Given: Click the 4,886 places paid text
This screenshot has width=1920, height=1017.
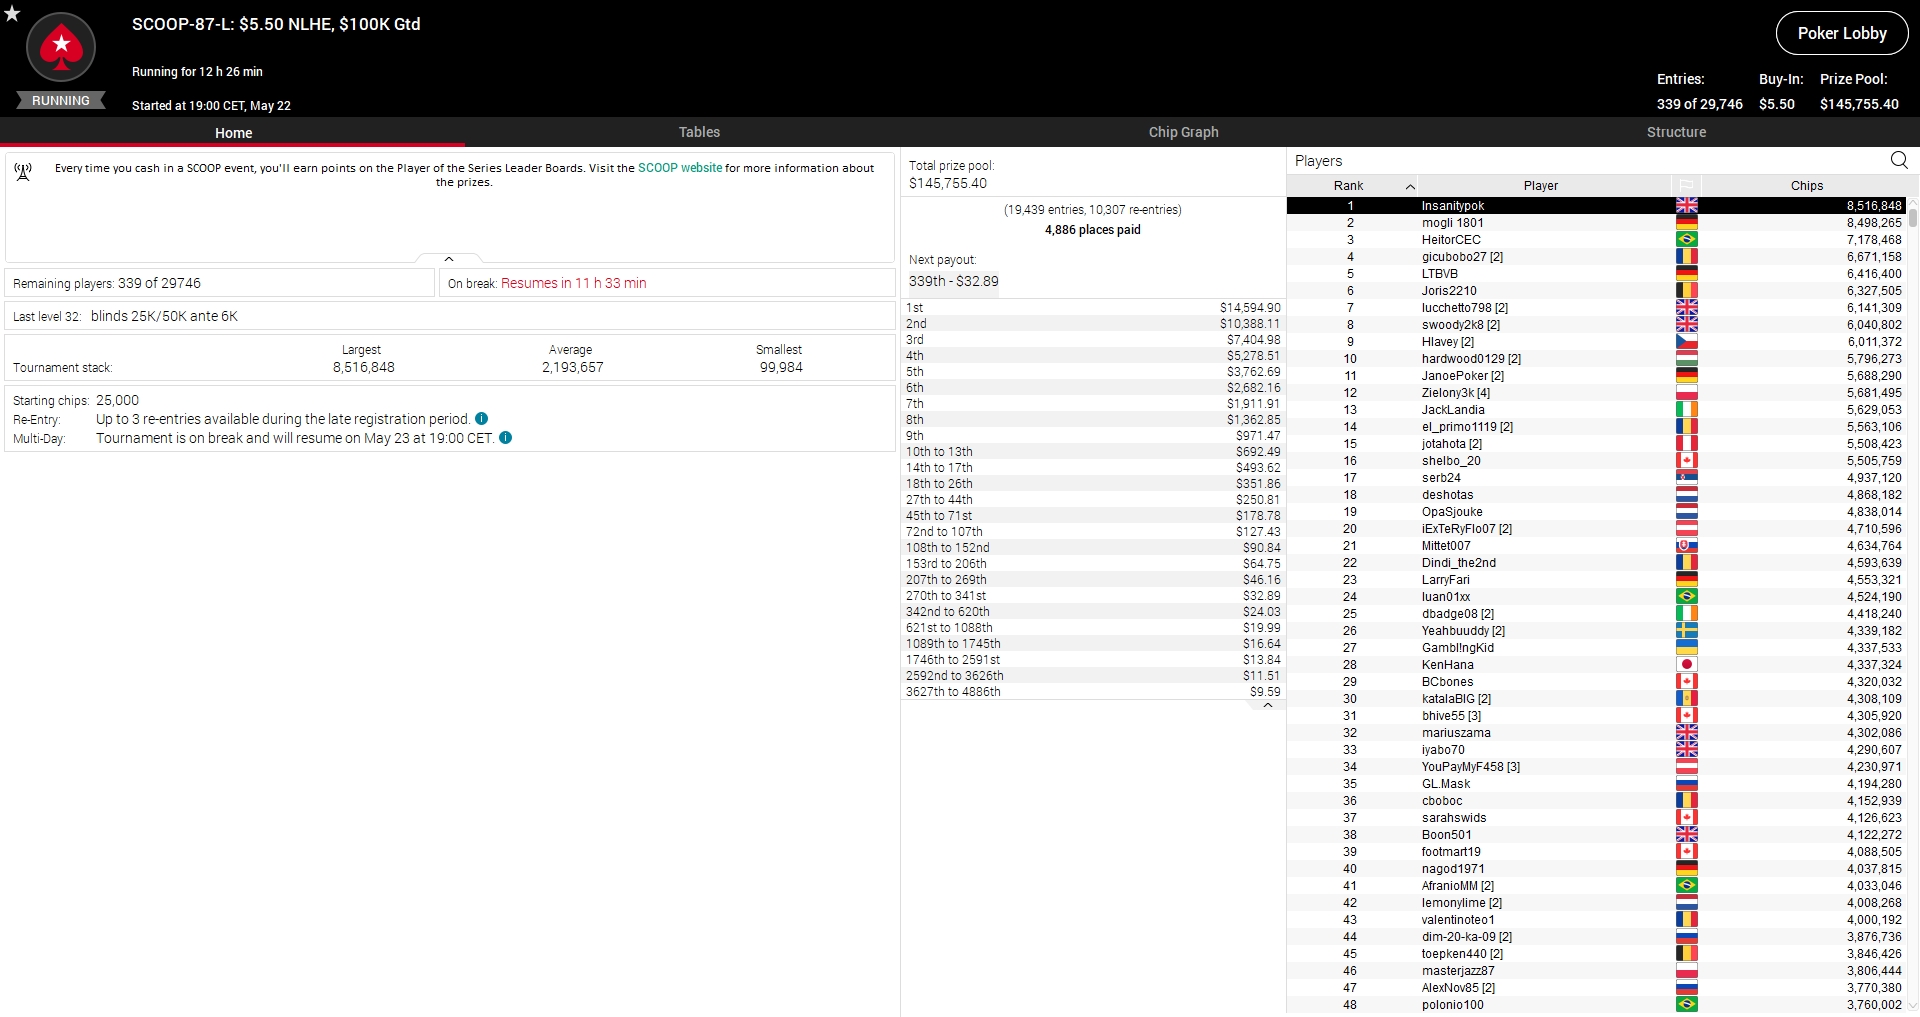Looking at the screenshot, I should tap(1092, 230).
